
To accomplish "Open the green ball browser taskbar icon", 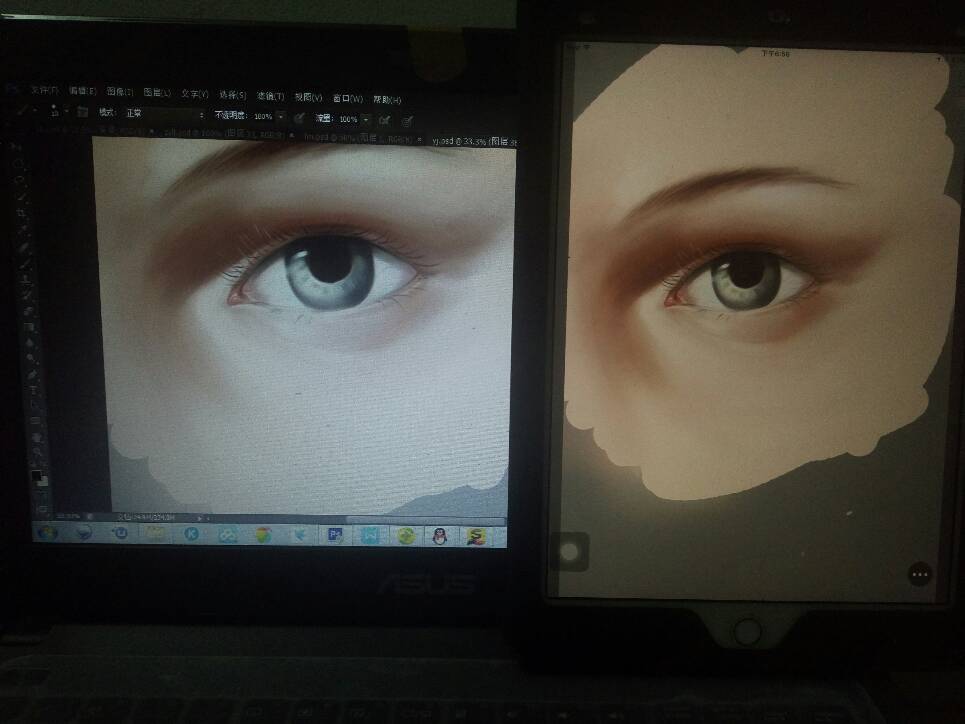I will click(x=405, y=536).
